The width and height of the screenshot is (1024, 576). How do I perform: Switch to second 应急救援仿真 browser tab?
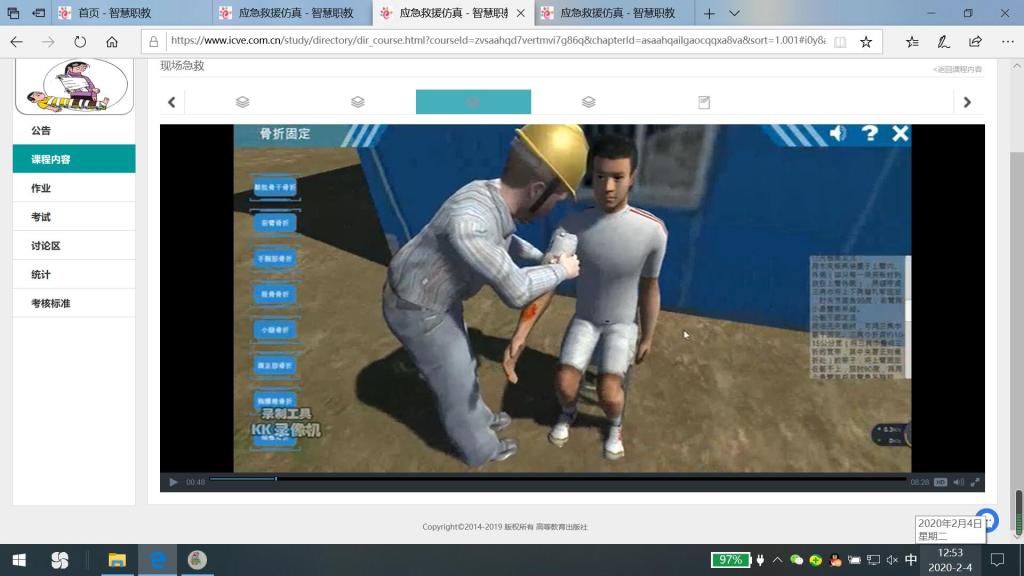[293, 12]
